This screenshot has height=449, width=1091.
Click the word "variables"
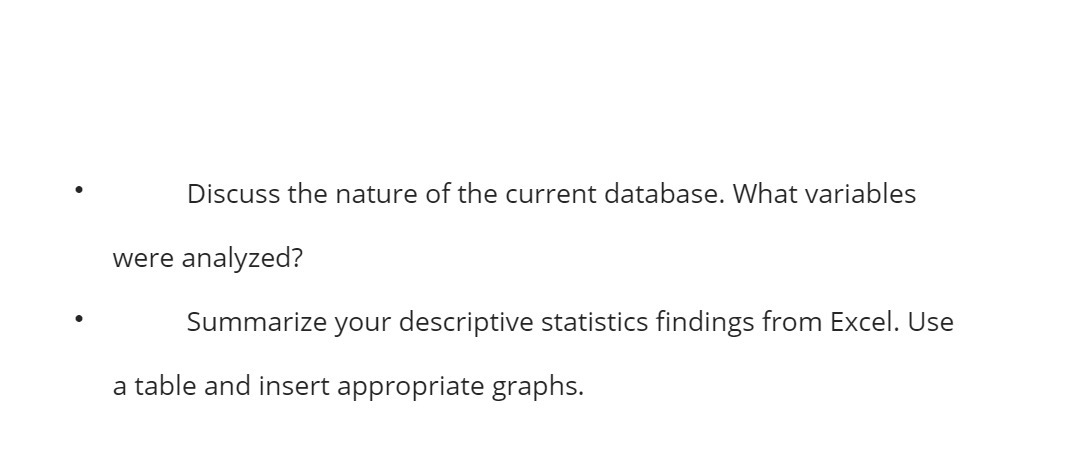(861, 194)
